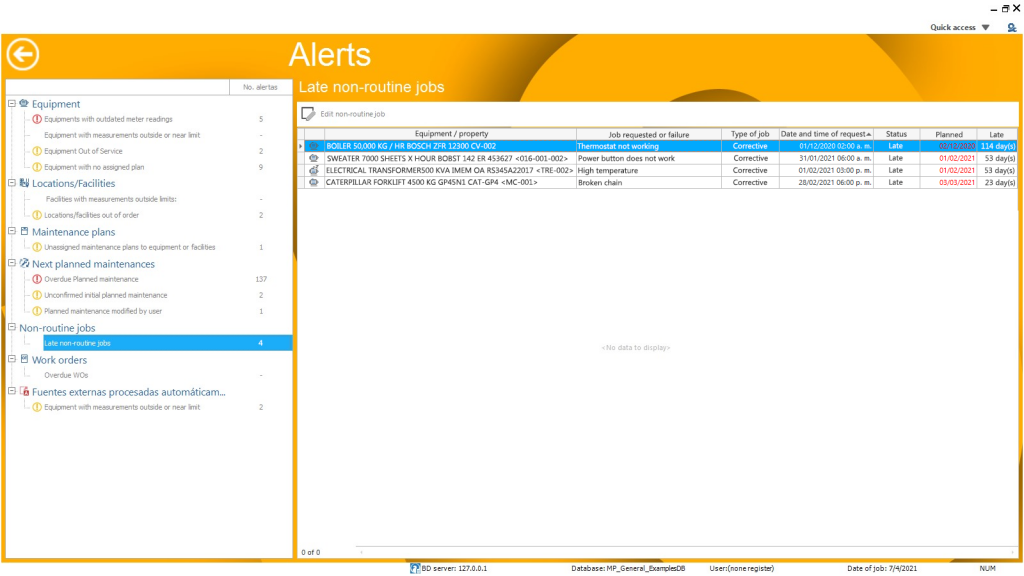The height and width of the screenshot is (576, 1024).
Task: Click equipment icon in BOILER row
Action: click(x=314, y=146)
